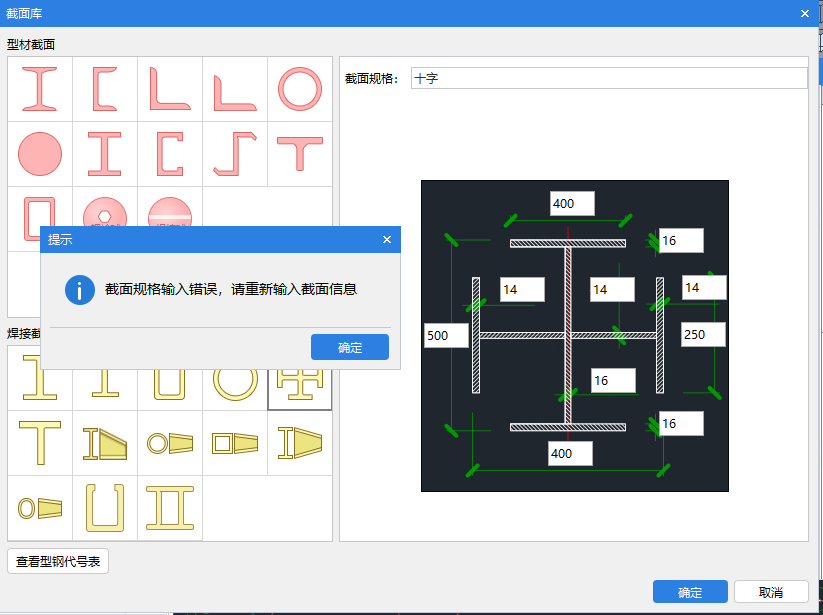The width and height of the screenshot is (823, 615).
Task: Select the yellow welded T-shaped section
Action: pos(40,443)
